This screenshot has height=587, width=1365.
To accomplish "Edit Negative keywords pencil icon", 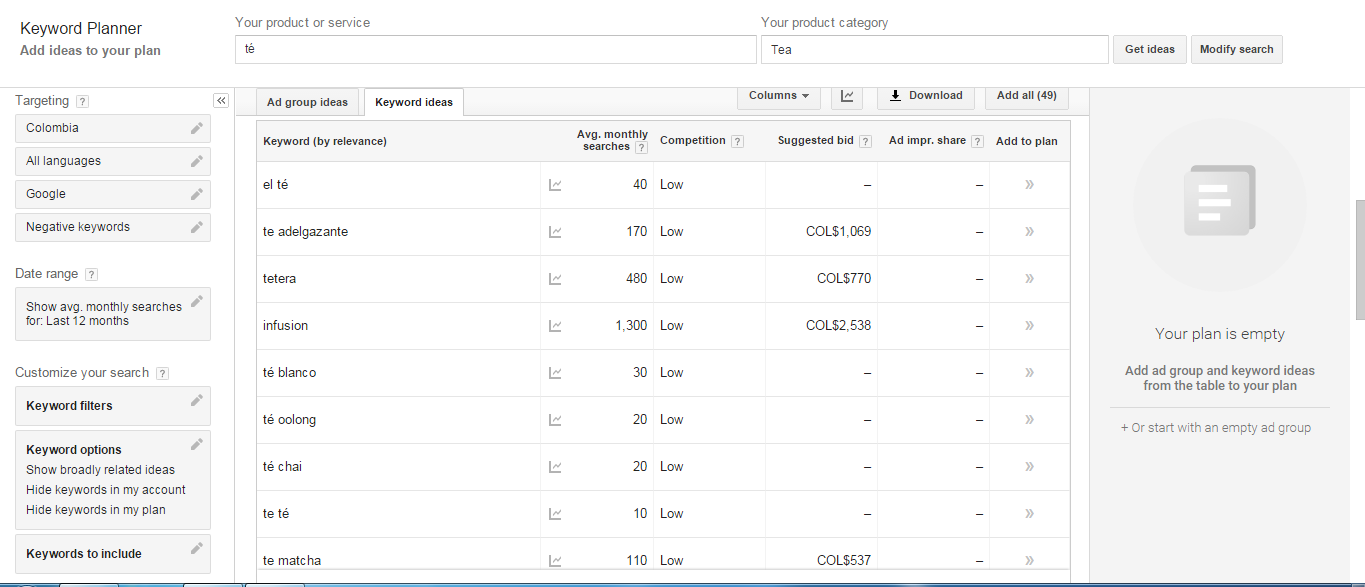I will click(197, 227).
